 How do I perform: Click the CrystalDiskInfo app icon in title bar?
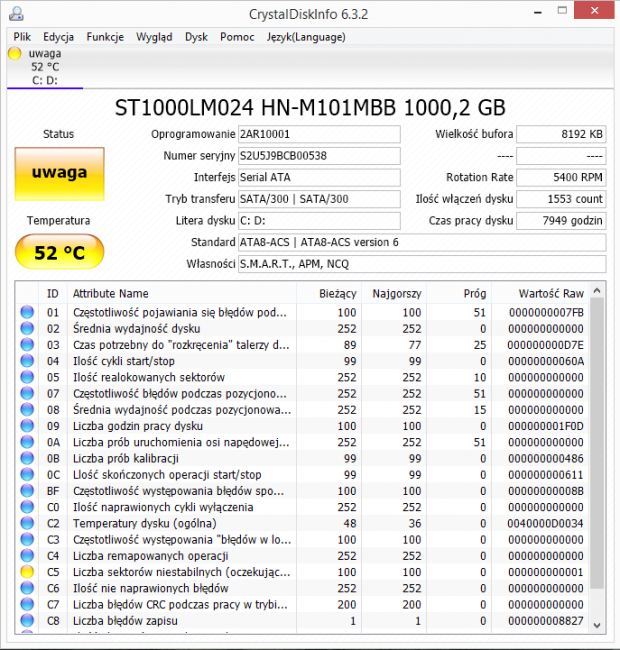click(17, 14)
